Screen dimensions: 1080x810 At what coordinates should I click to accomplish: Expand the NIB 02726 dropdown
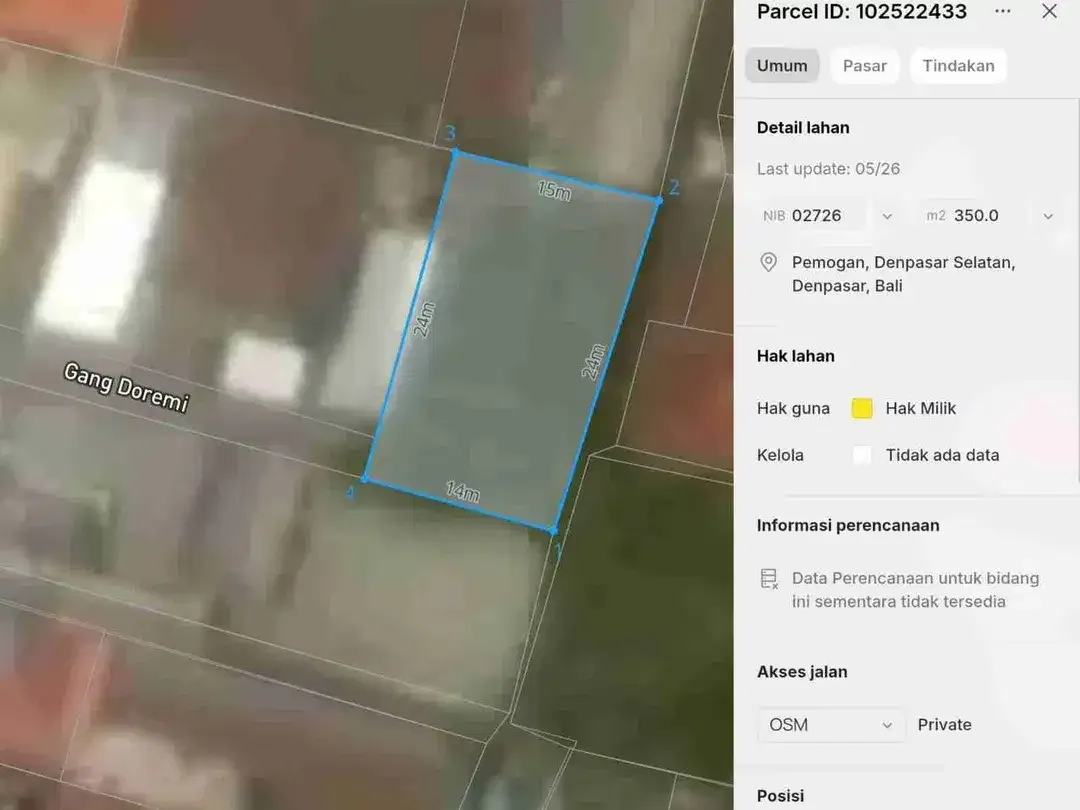point(887,216)
